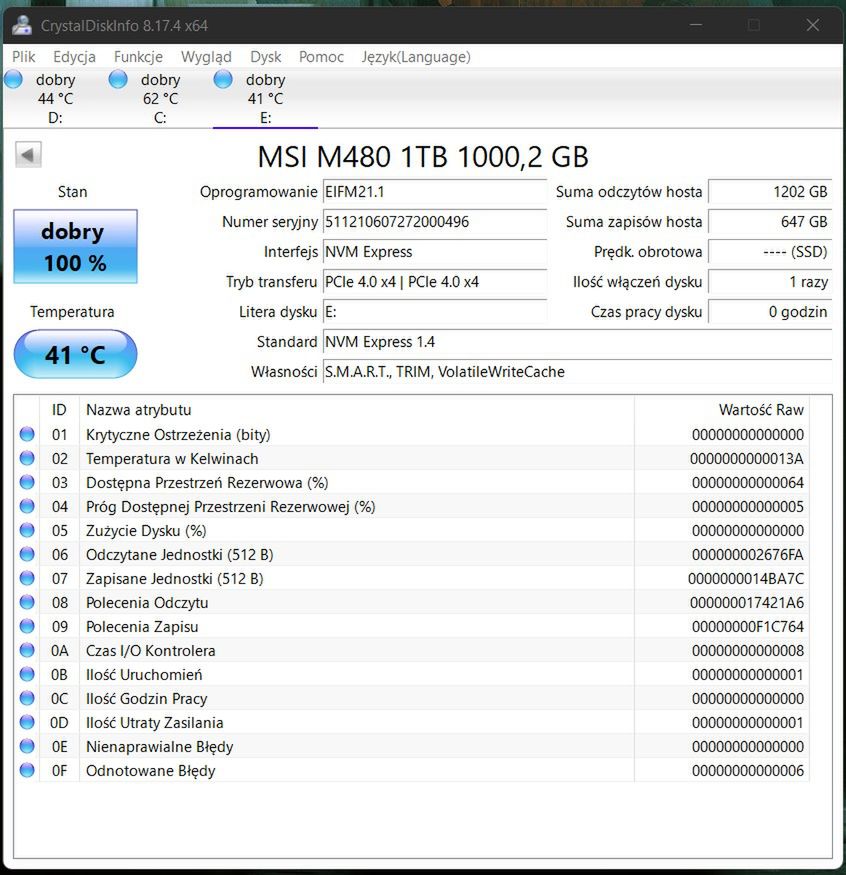This screenshot has height=875, width=846.
Task: Go to previous disk with left arrow button
Action: [28, 155]
